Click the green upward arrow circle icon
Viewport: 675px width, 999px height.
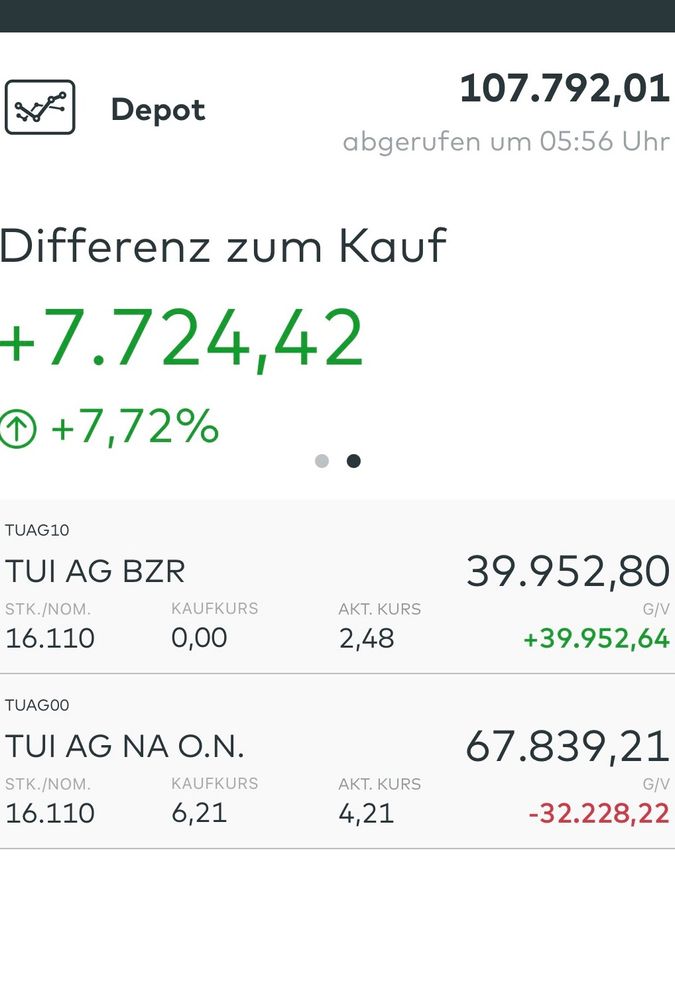(17, 428)
